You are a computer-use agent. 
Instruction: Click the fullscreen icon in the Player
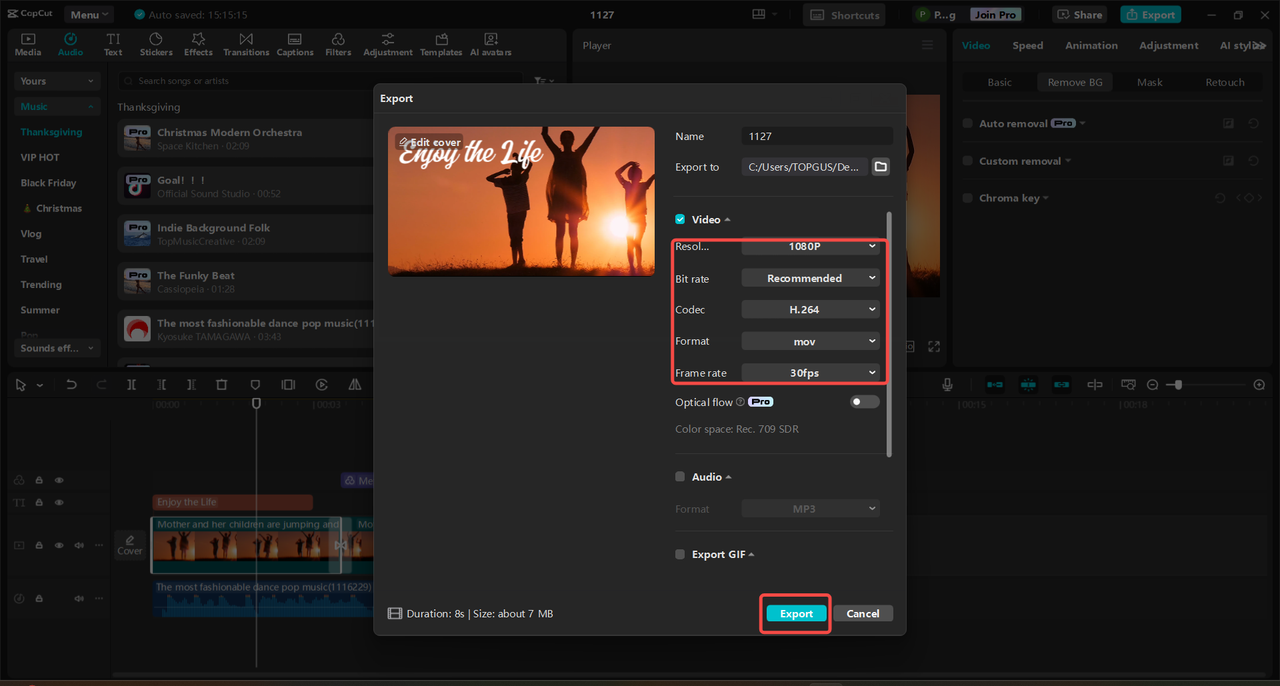click(x=934, y=346)
